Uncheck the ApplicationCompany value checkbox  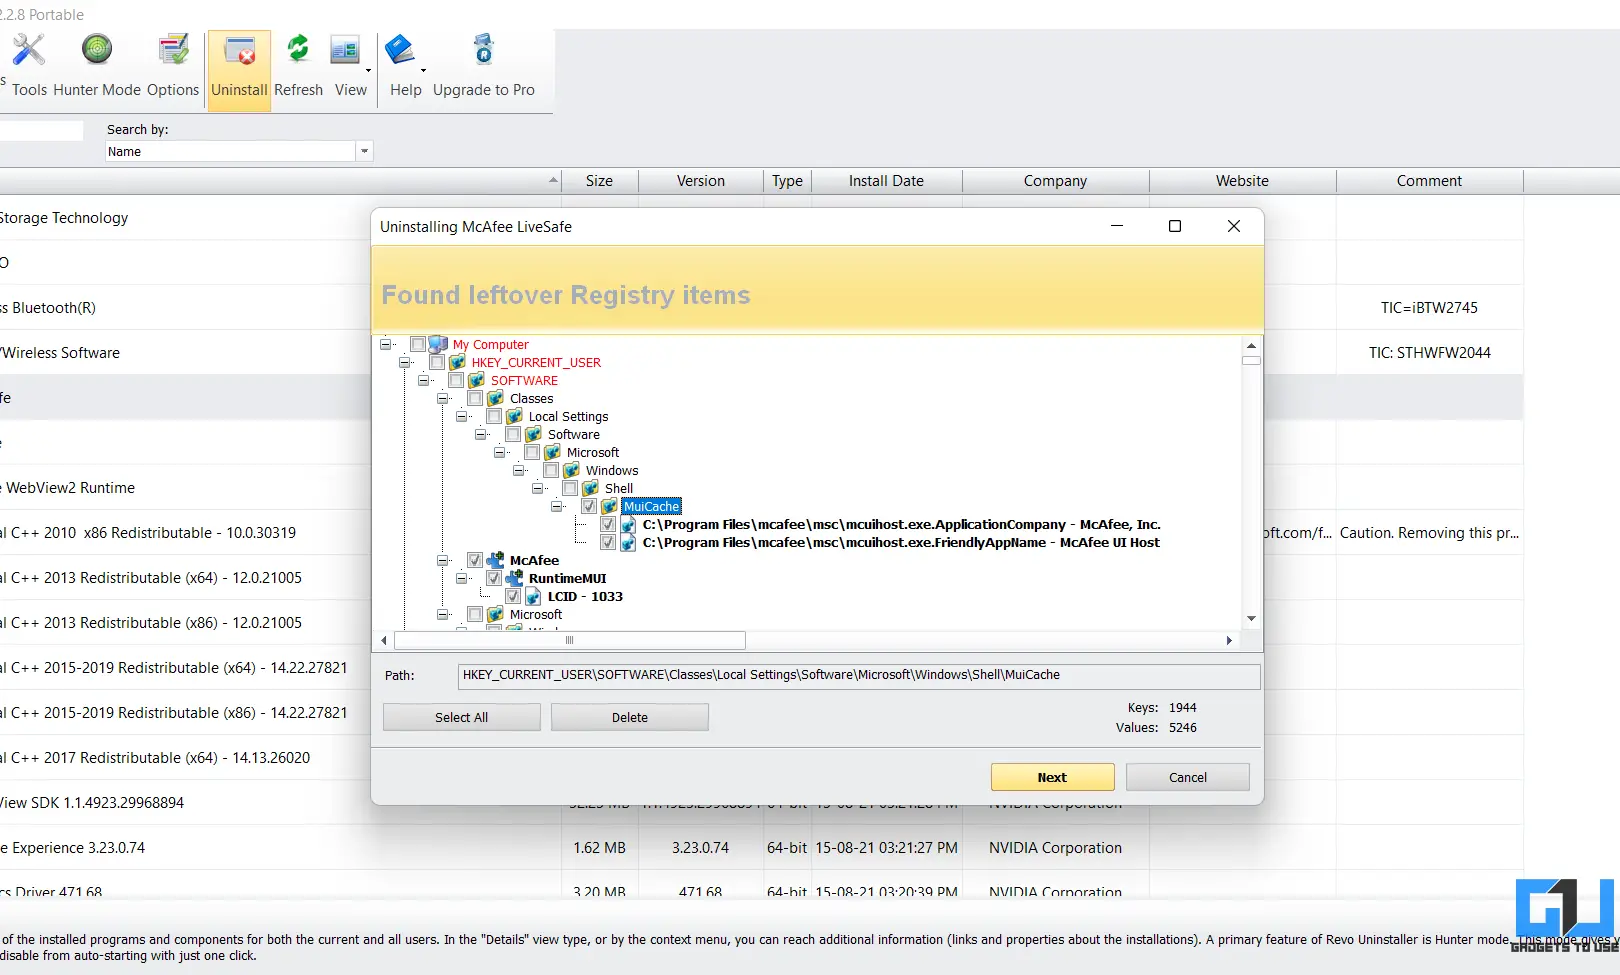[x=608, y=524]
